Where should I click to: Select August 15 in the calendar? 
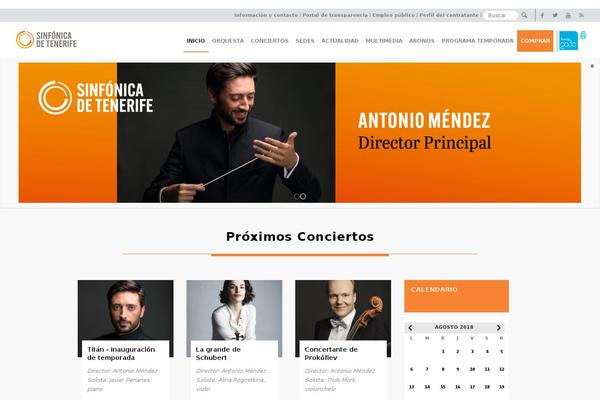click(x=443, y=387)
